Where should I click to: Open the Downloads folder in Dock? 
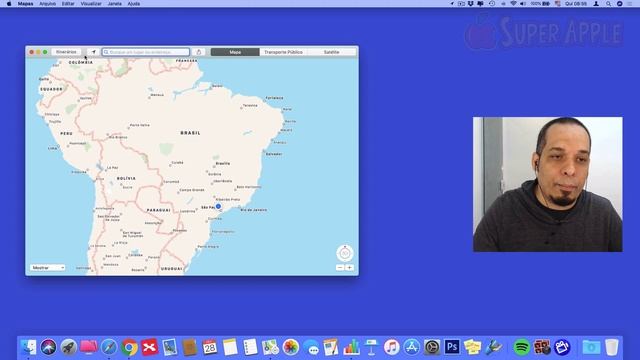591,347
